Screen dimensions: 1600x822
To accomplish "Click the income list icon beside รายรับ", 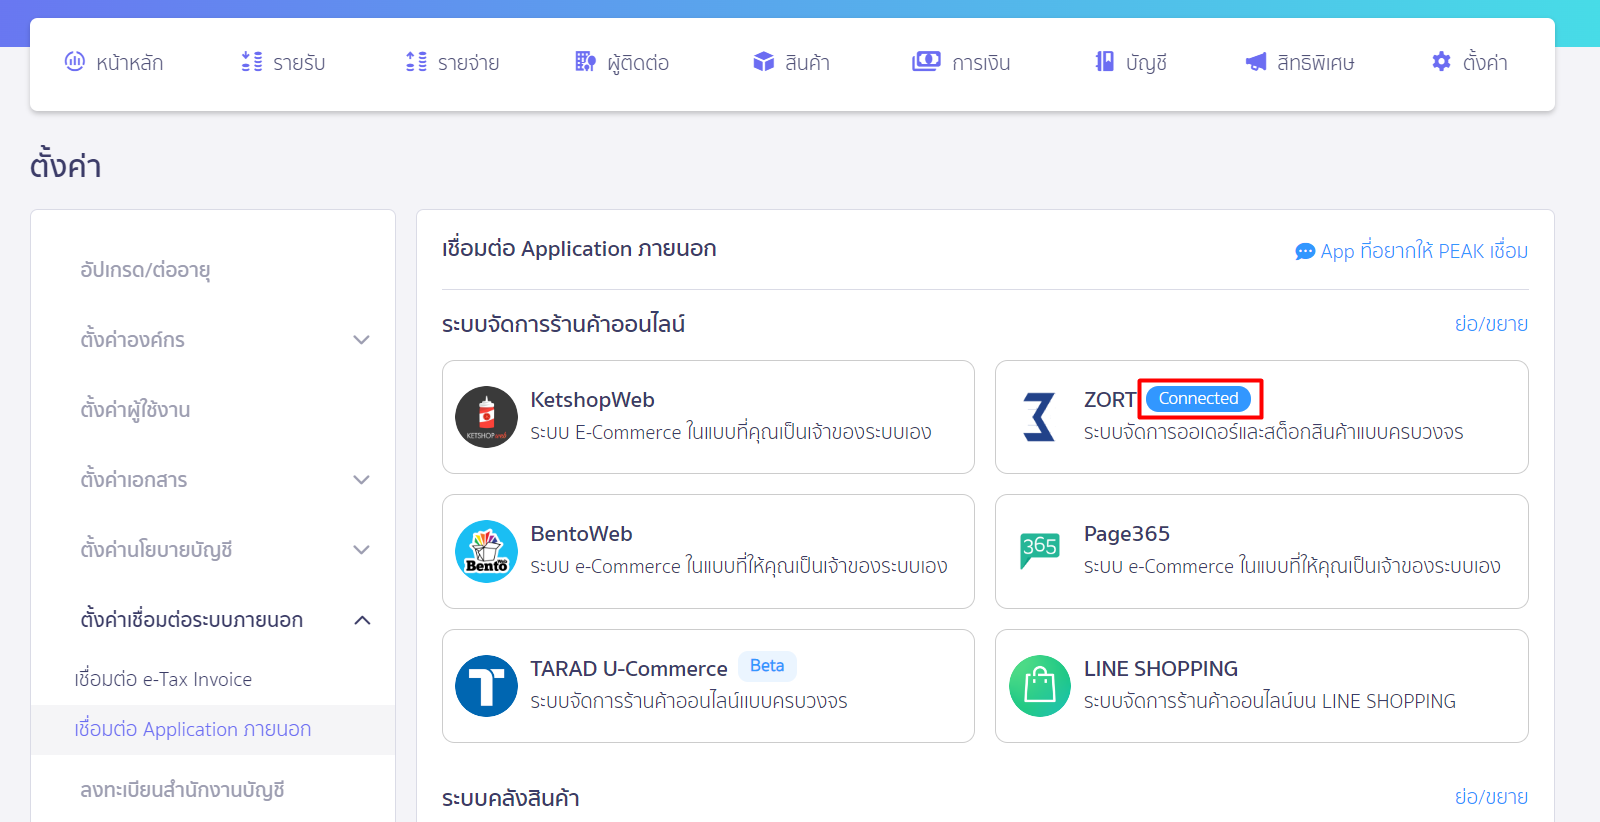I will 252,62.
